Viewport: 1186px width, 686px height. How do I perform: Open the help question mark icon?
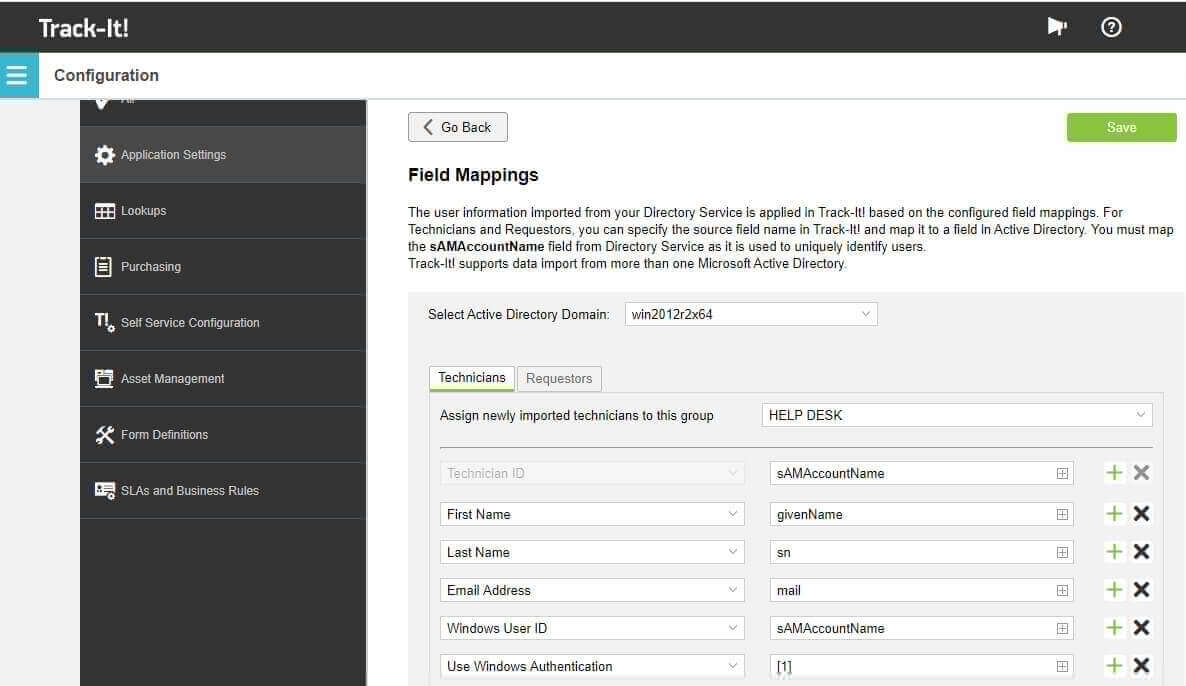pyautogui.click(x=1110, y=27)
